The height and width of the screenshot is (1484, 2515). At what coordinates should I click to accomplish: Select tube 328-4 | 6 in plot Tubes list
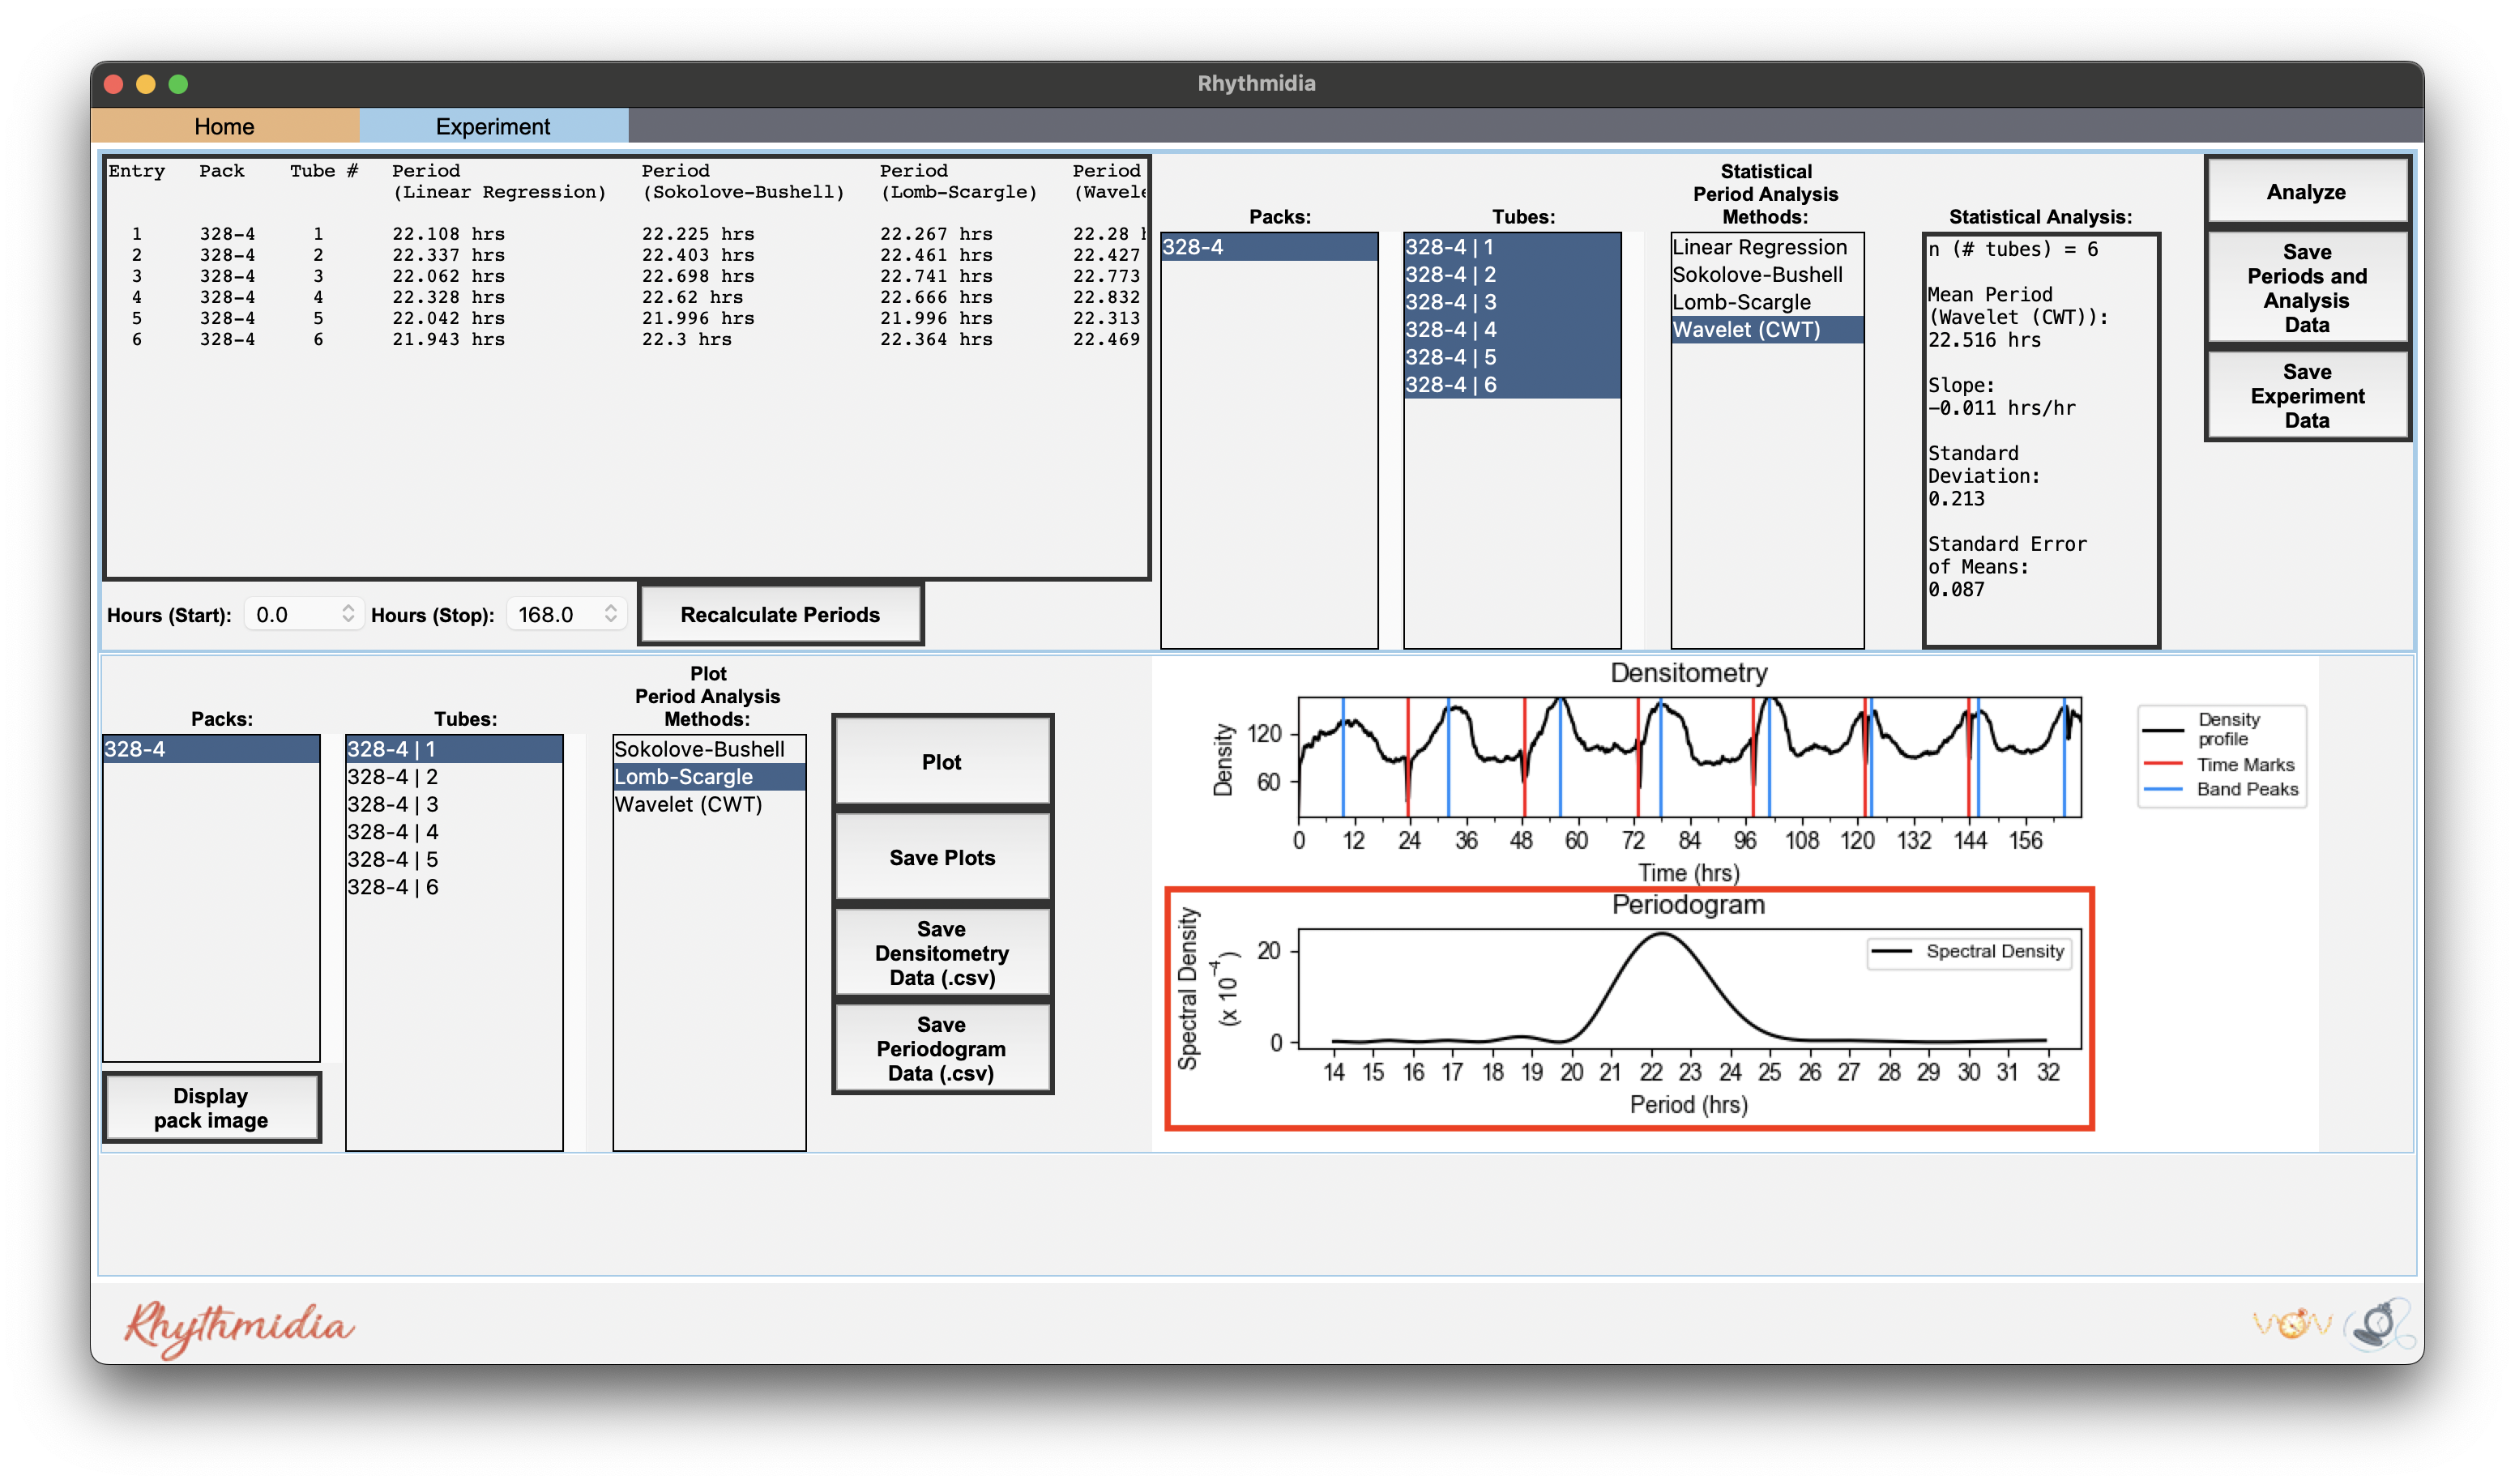[x=454, y=886]
